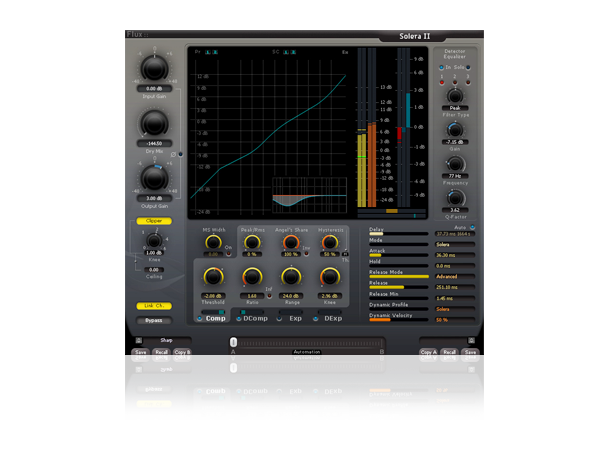Toggle the MS Width On LED
610x450 pixels.
pyautogui.click(x=229, y=254)
